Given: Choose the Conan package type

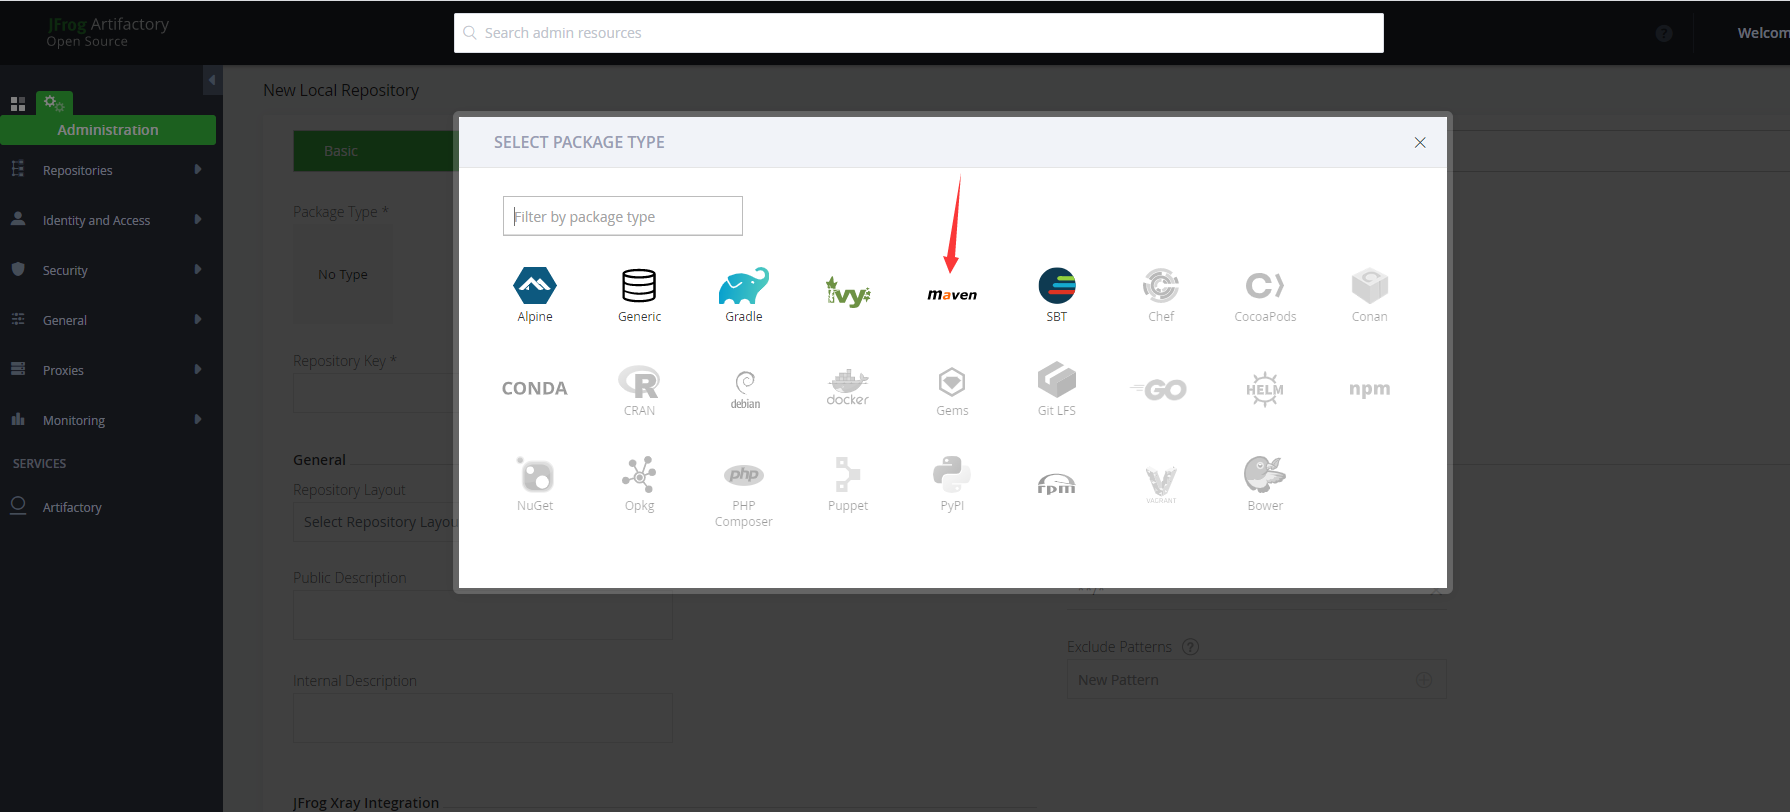Looking at the screenshot, I should [1370, 295].
